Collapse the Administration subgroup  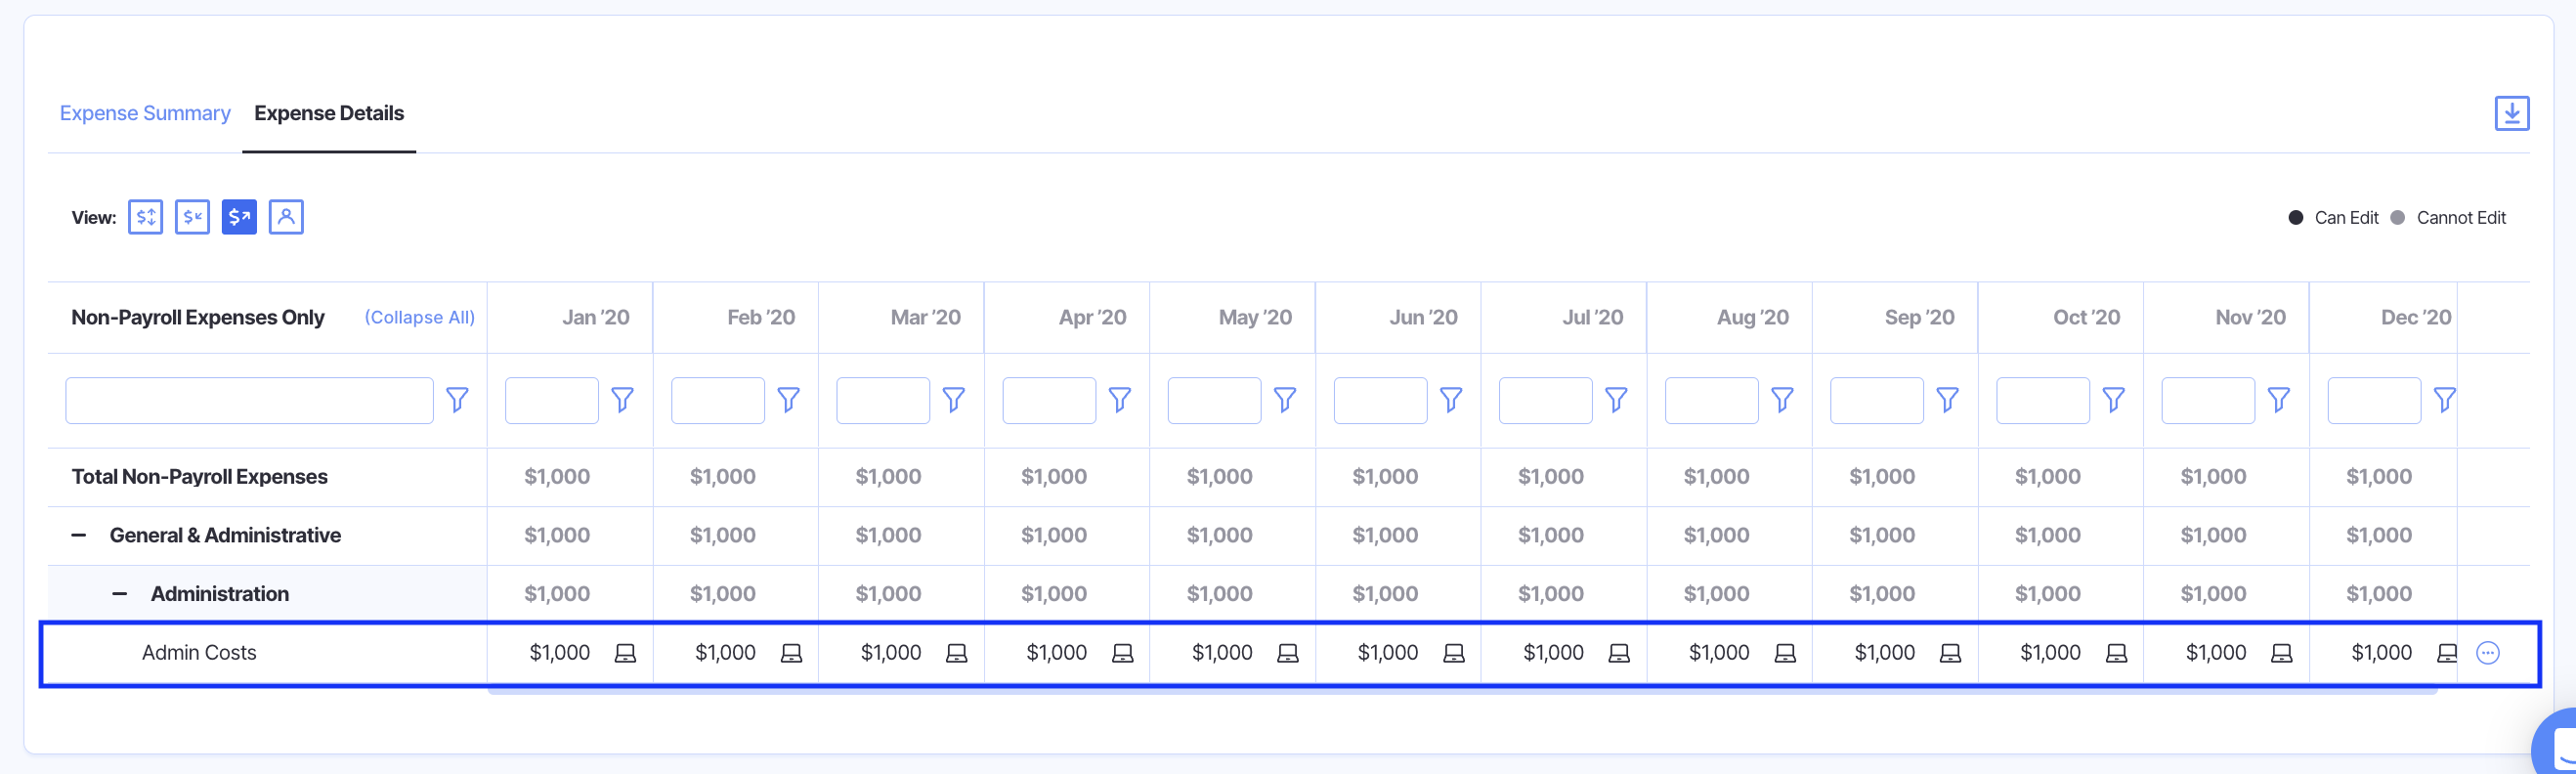120,594
